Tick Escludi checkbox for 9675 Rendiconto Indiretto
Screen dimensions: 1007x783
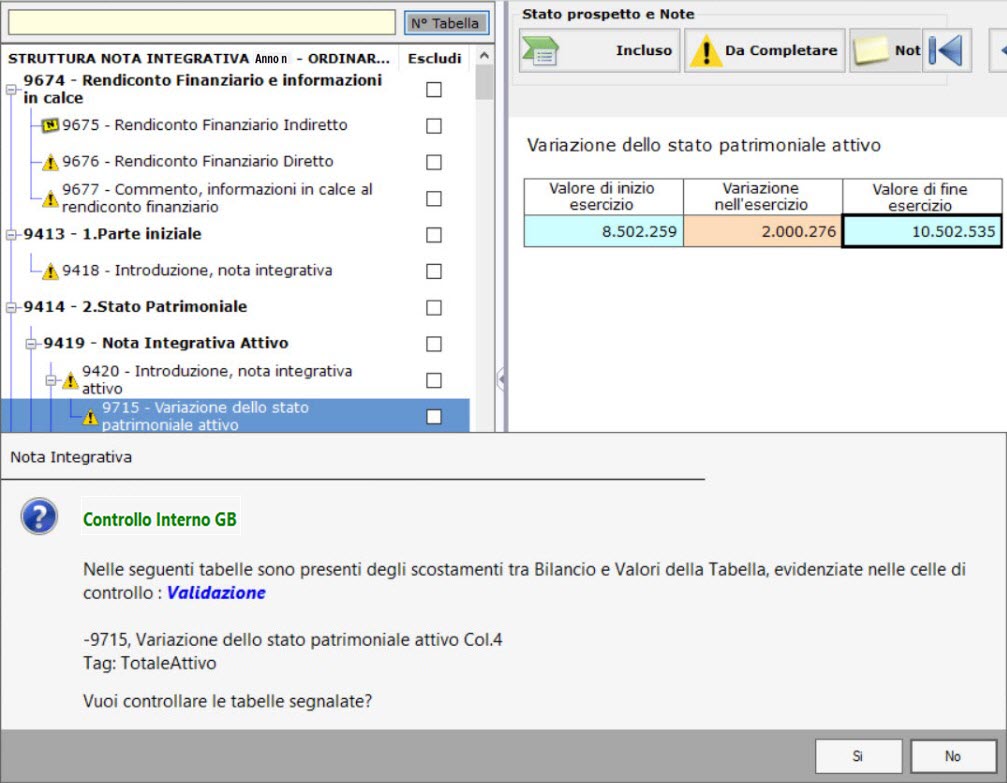(x=434, y=126)
